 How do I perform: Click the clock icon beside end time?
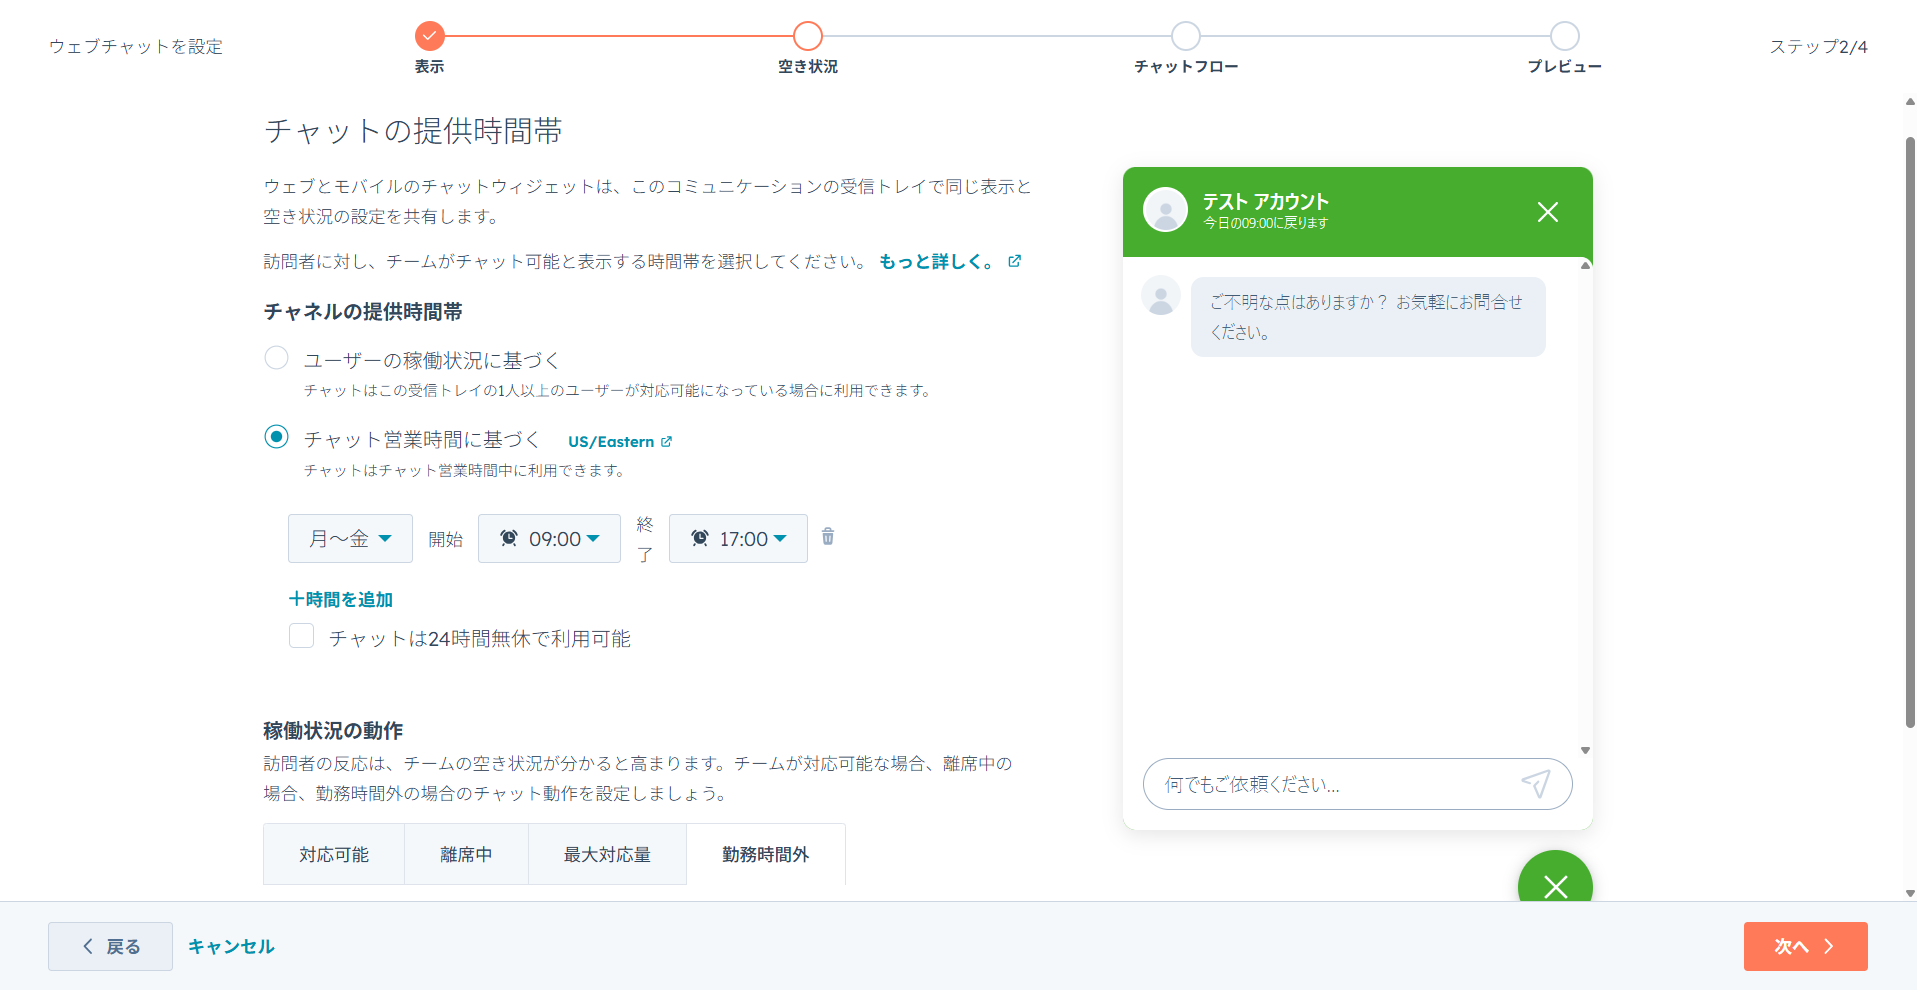point(698,538)
